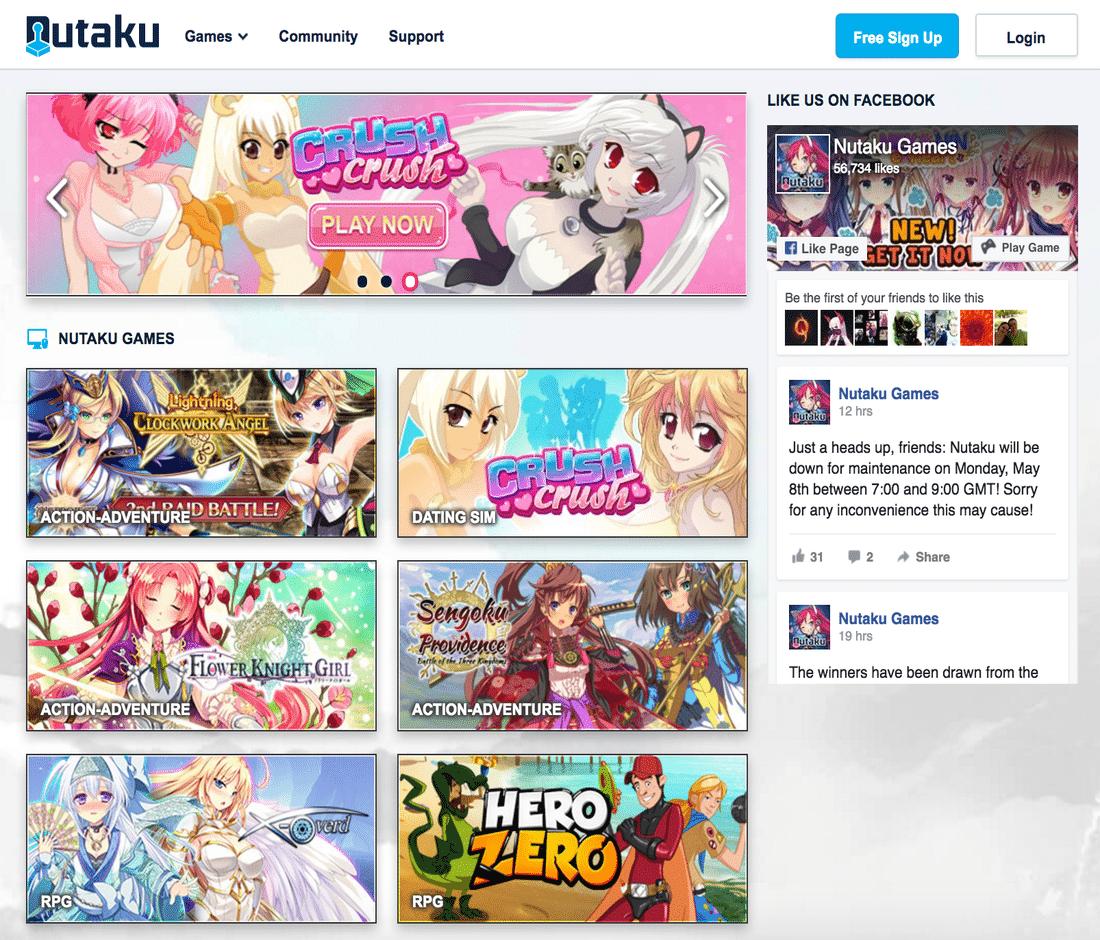Advance carousel with the right arrow
Image resolution: width=1100 pixels, height=940 pixels.
click(715, 198)
